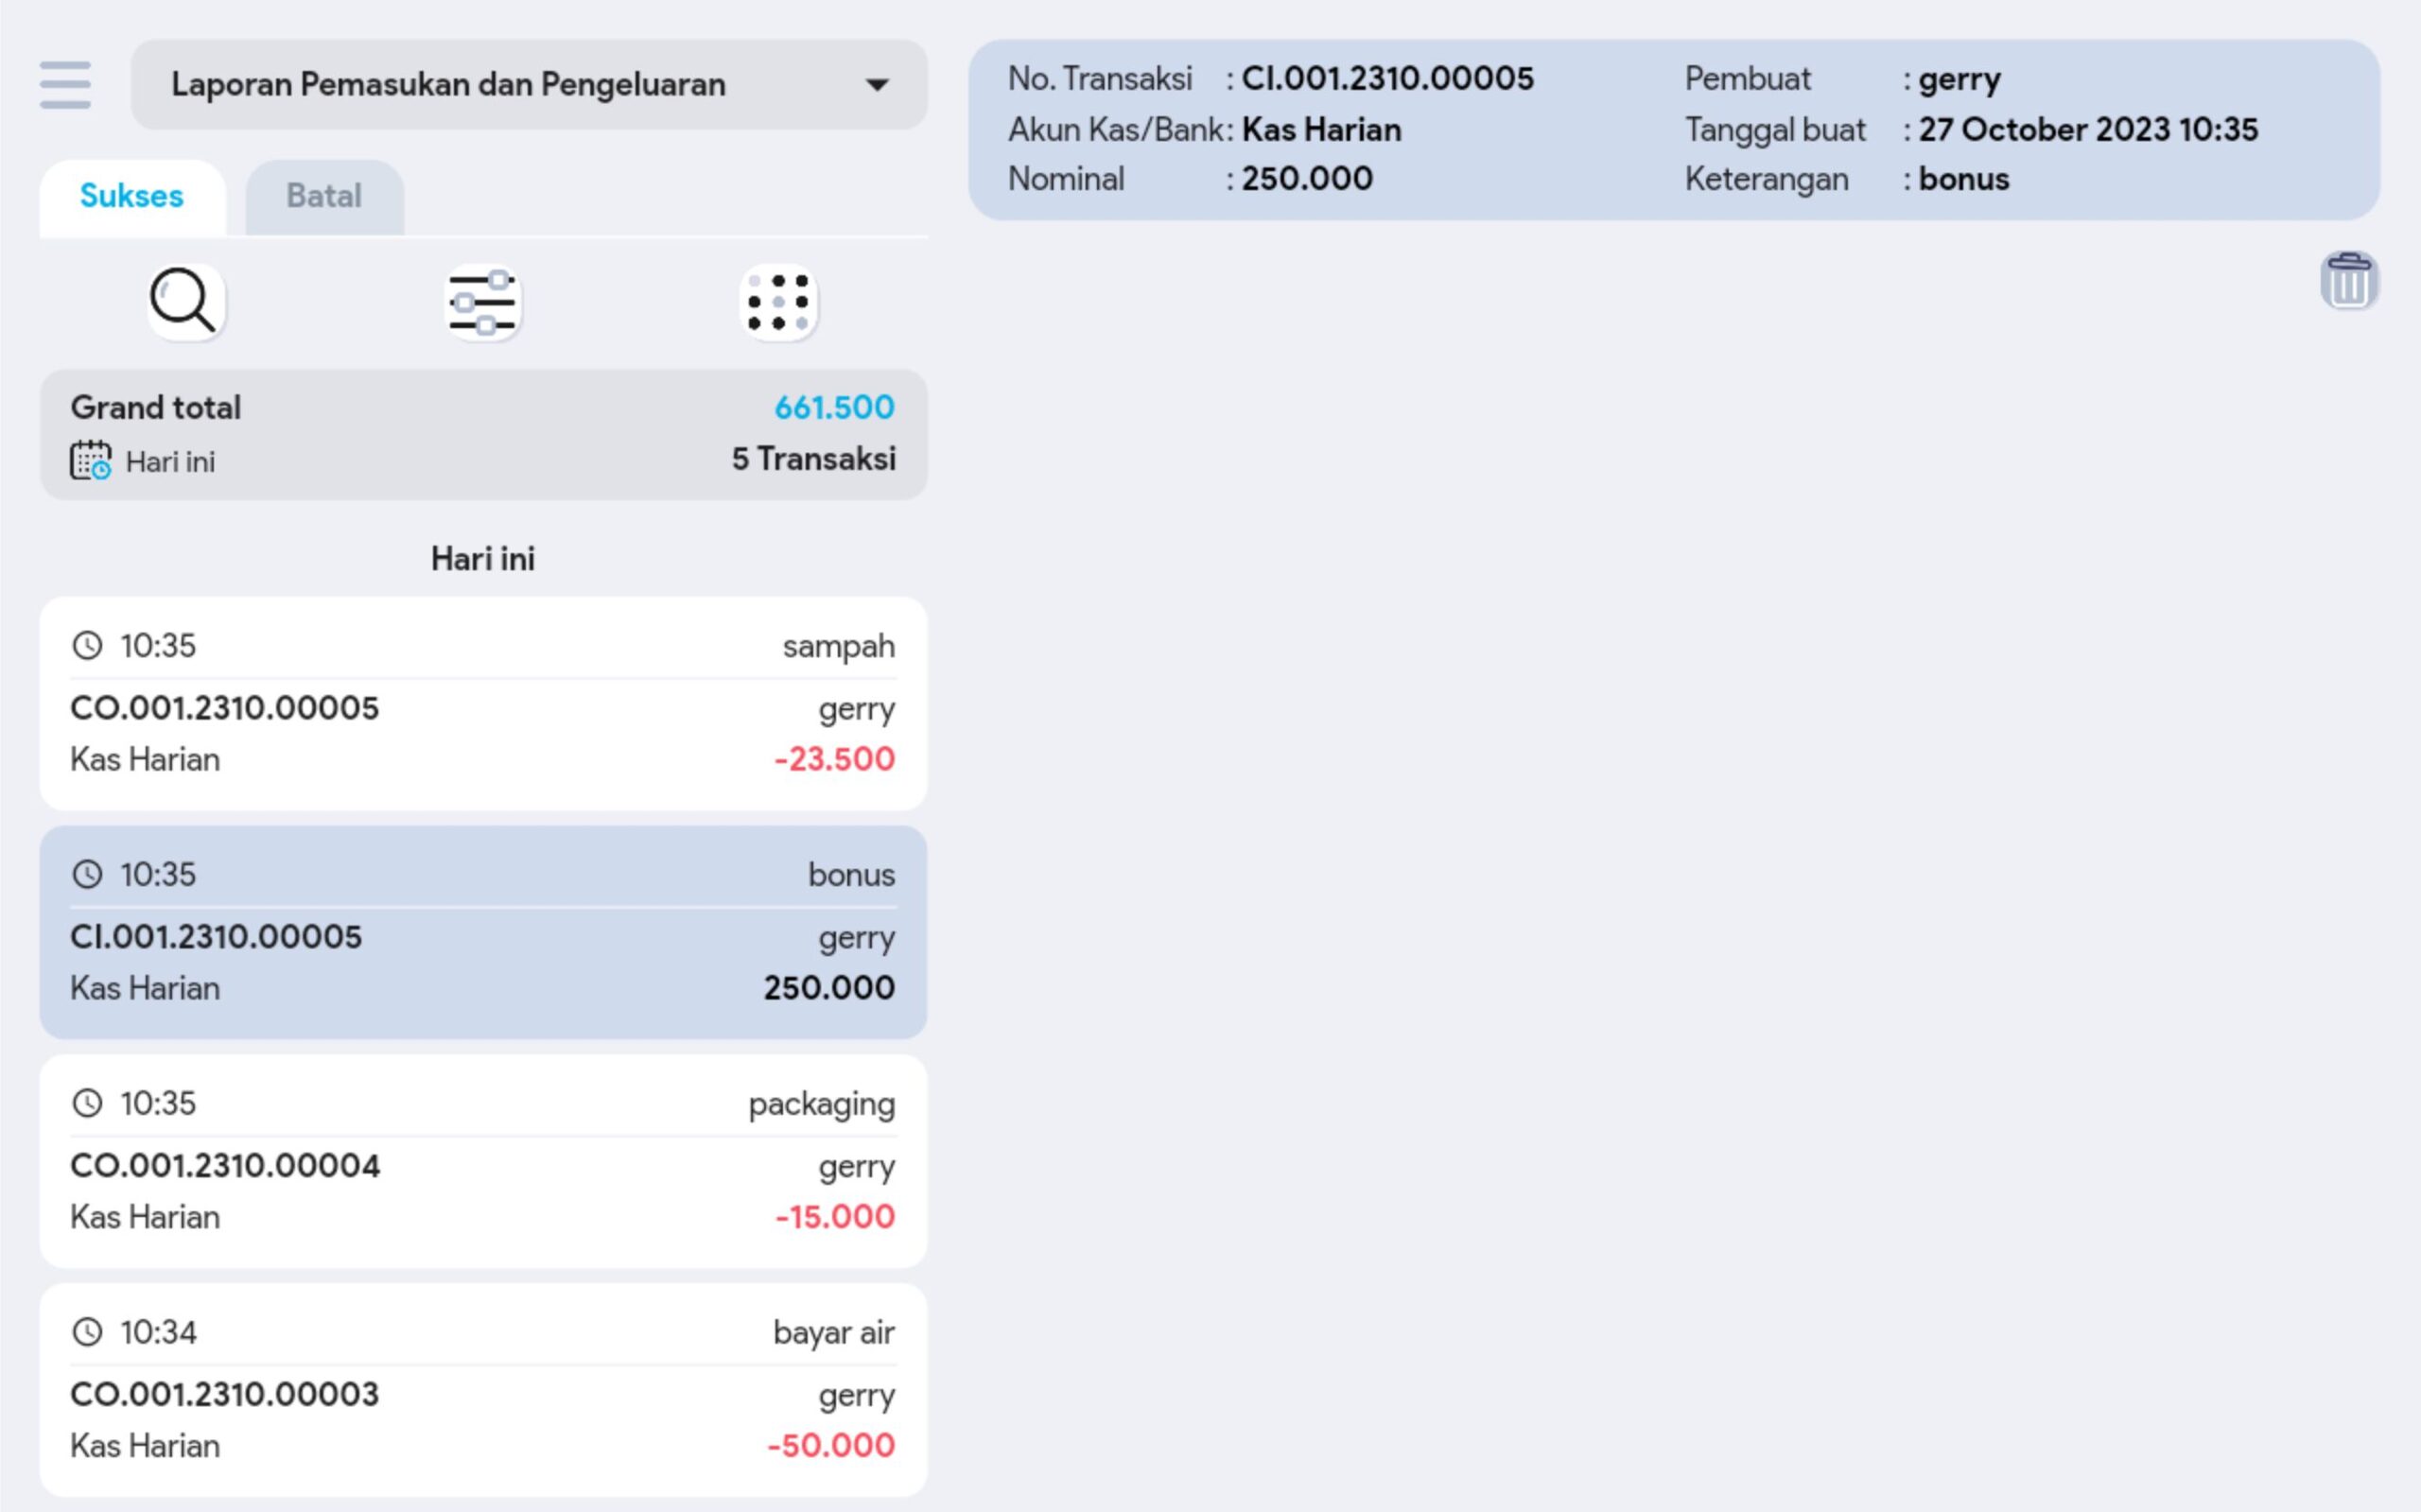Switch to the Sukses tab

(x=132, y=196)
